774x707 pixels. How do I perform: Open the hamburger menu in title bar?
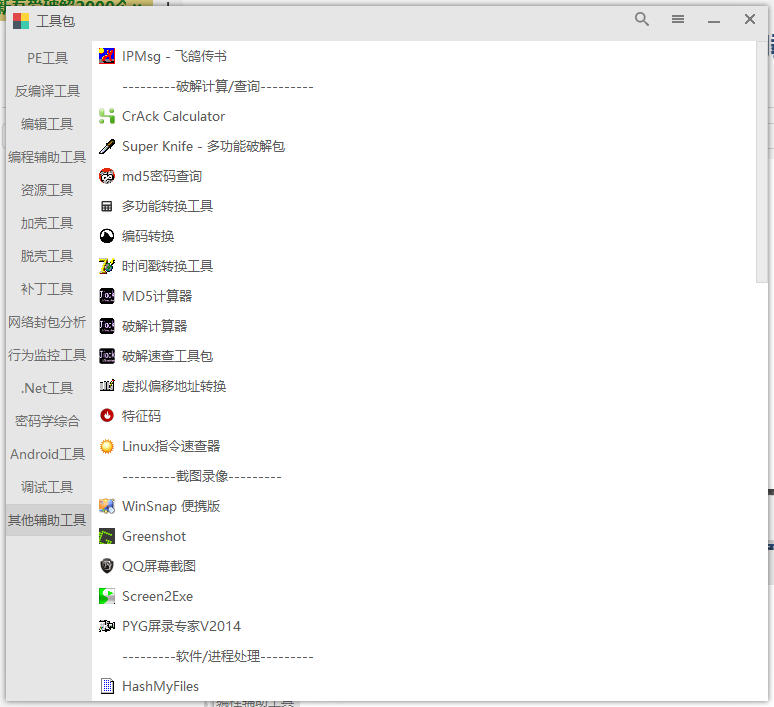click(678, 20)
